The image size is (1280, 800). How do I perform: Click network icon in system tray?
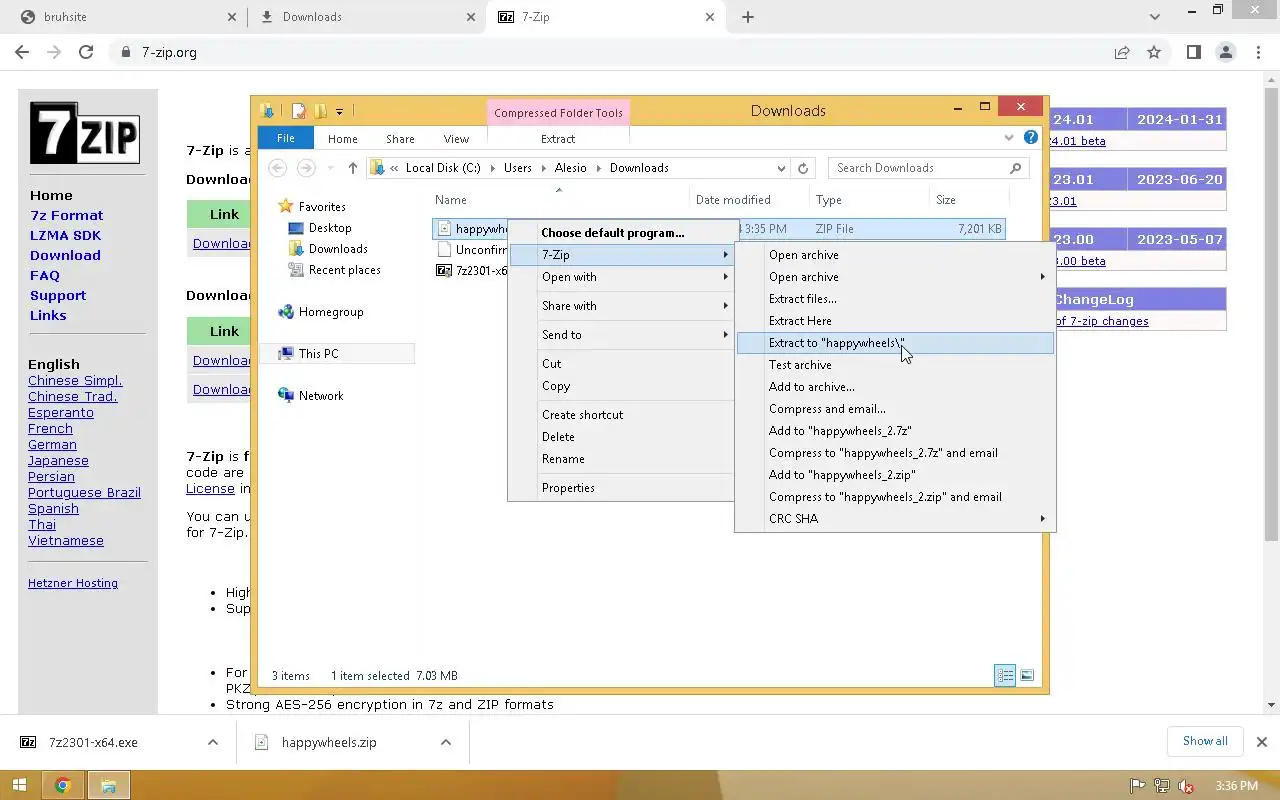(x=1162, y=786)
